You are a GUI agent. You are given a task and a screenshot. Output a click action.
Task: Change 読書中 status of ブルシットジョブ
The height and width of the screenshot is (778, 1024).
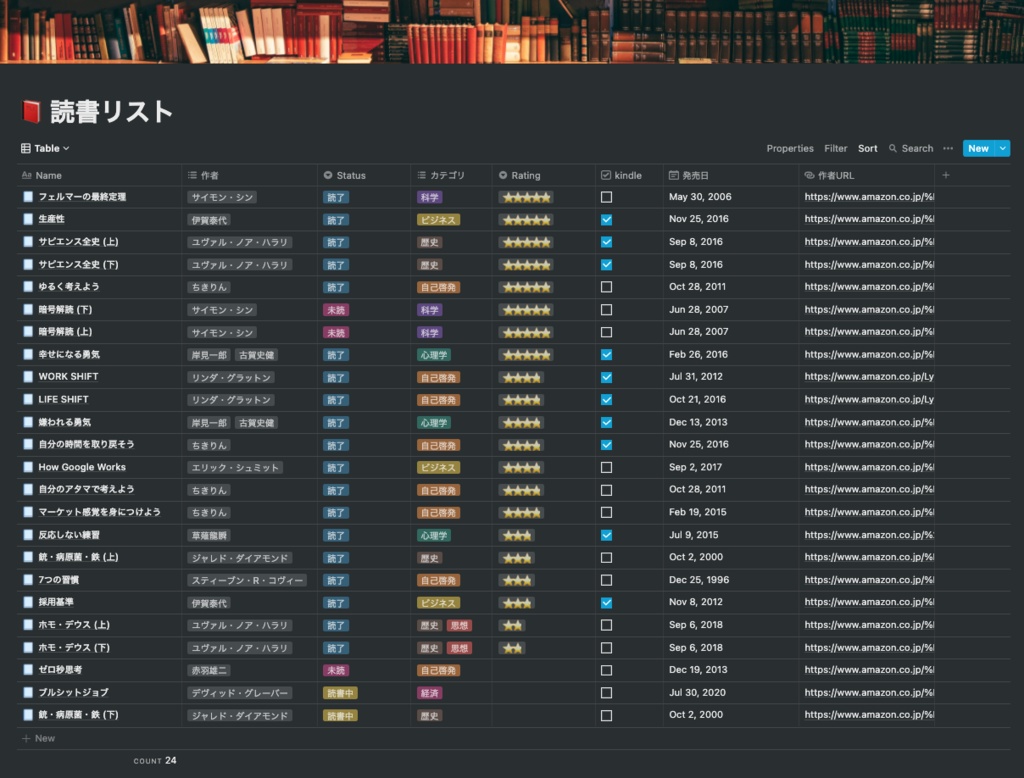tap(340, 693)
